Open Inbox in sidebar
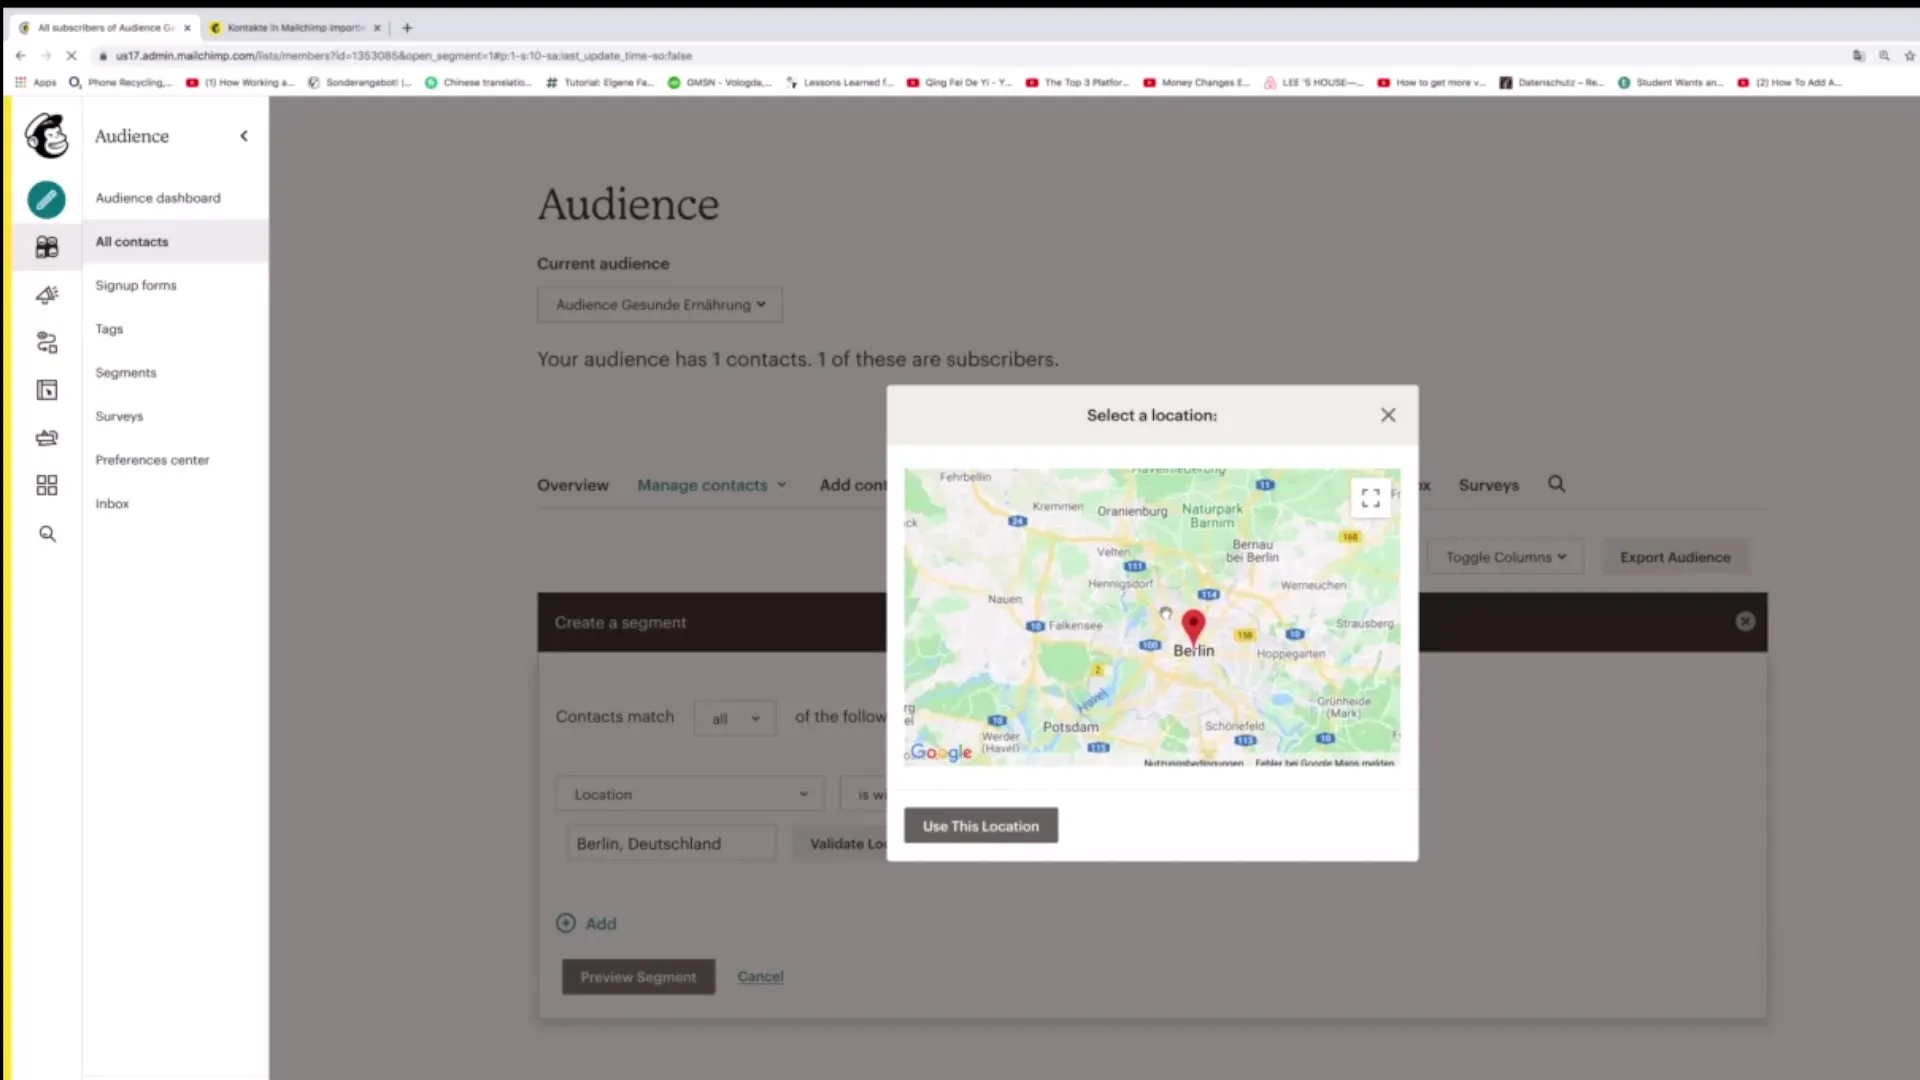Image resolution: width=1920 pixels, height=1080 pixels. [112, 504]
